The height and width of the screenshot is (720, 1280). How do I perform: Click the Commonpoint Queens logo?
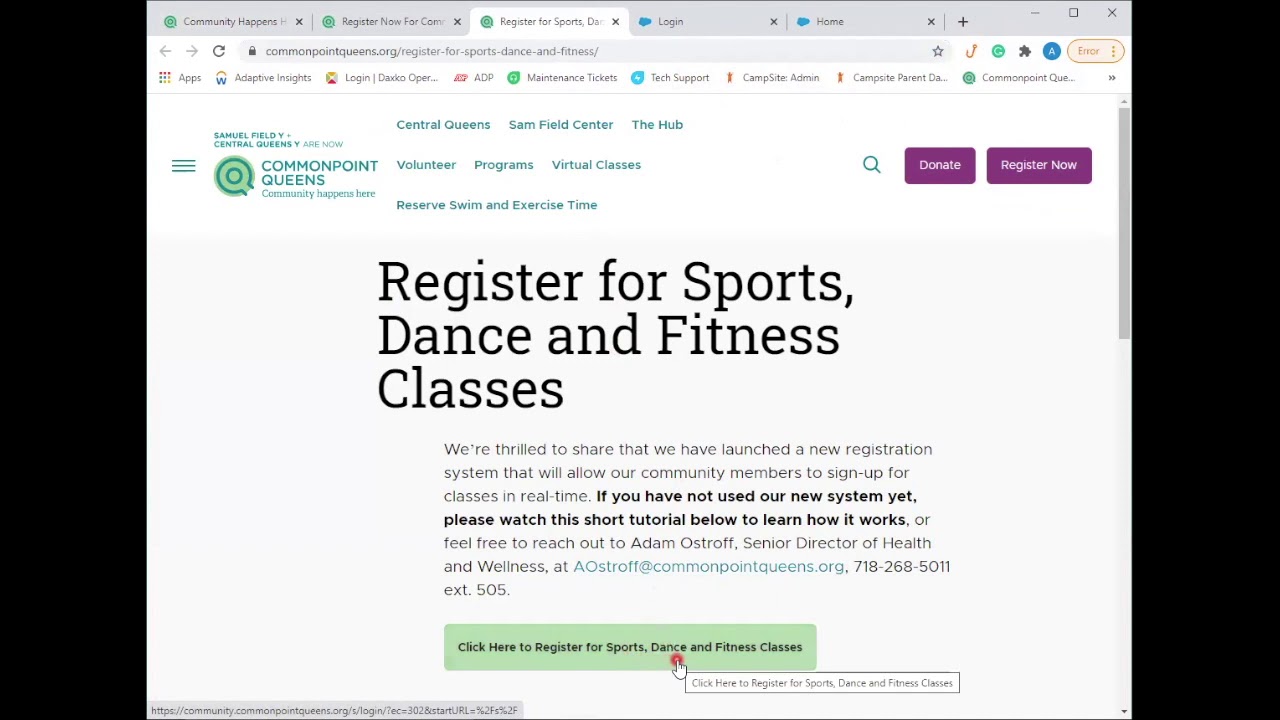(296, 166)
